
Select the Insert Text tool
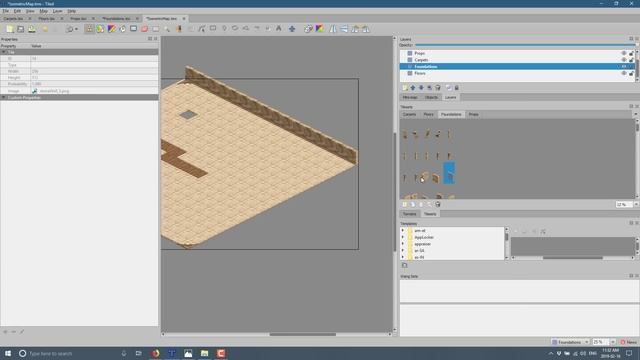[x=279, y=29]
